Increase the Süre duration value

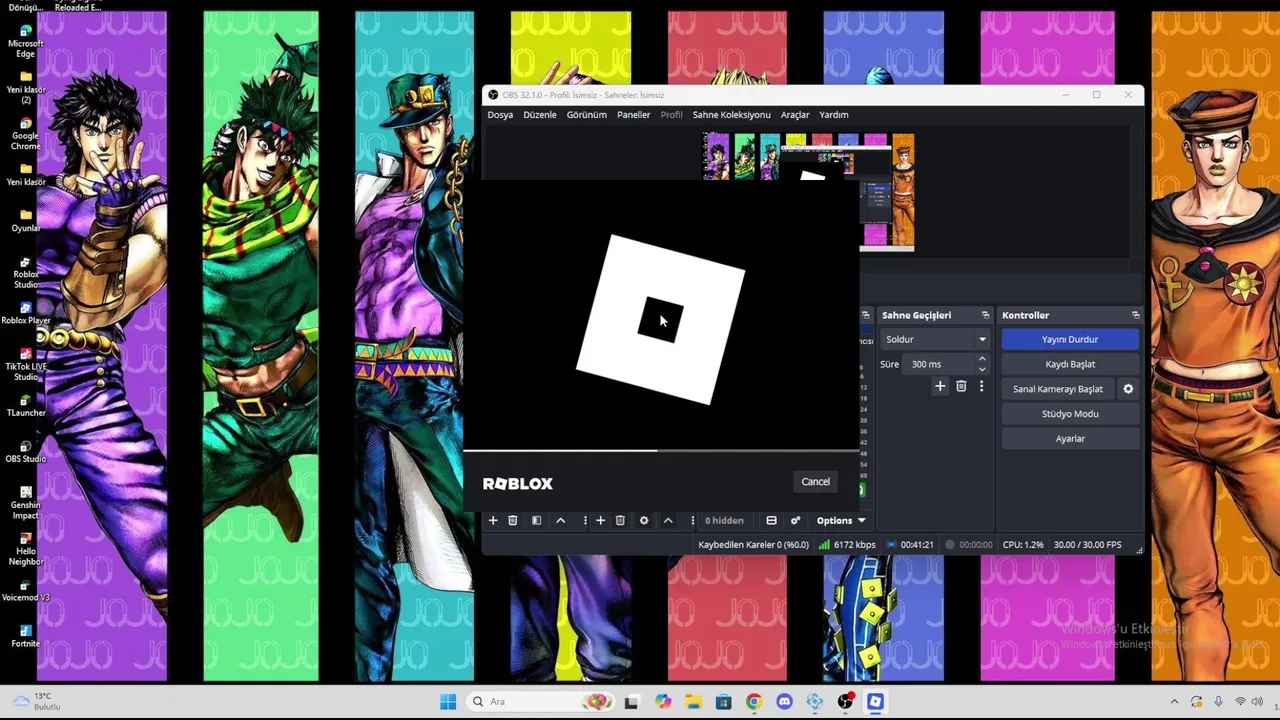981,359
